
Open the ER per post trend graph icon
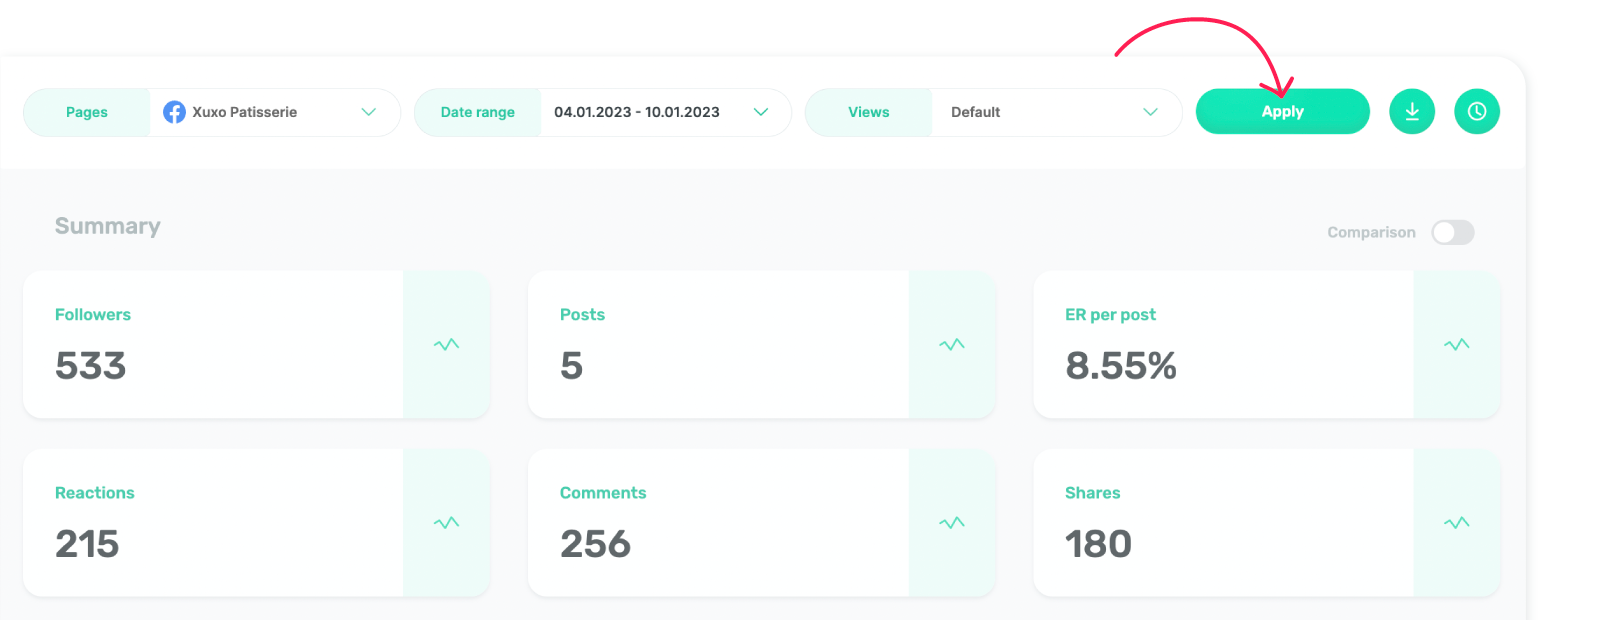click(x=1457, y=344)
